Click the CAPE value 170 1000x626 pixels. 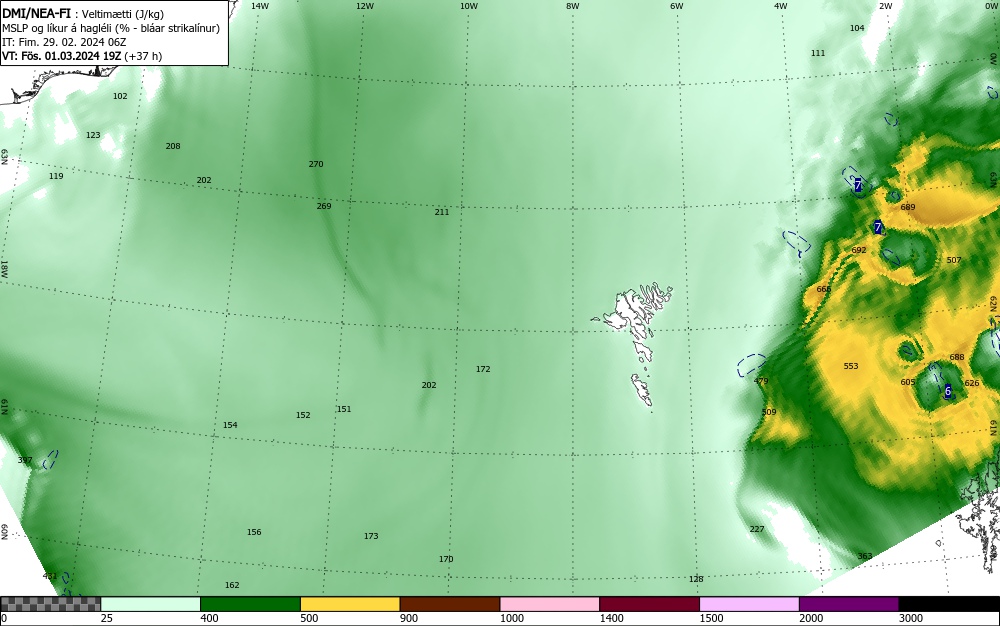click(x=446, y=559)
